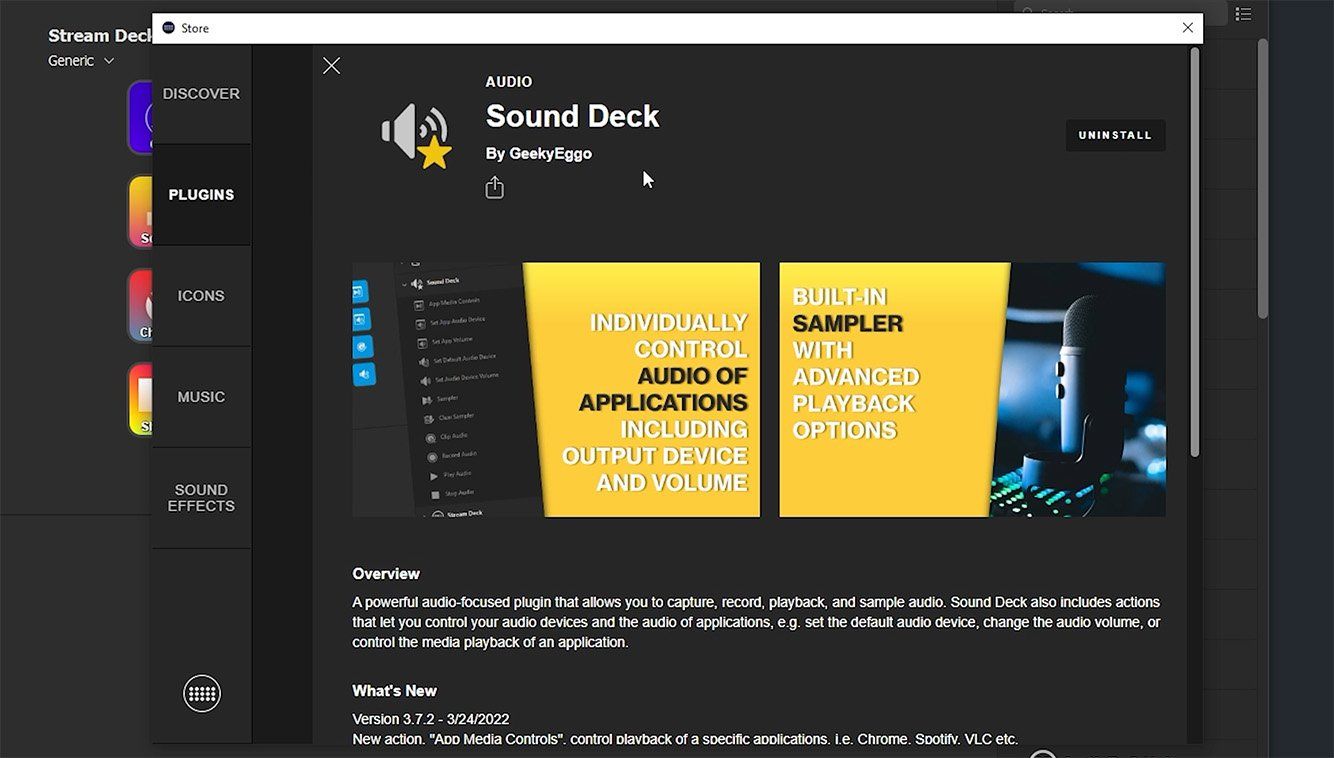The width and height of the screenshot is (1334, 758).
Task: Open the Plugins tab
Action: tap(201, 195)
